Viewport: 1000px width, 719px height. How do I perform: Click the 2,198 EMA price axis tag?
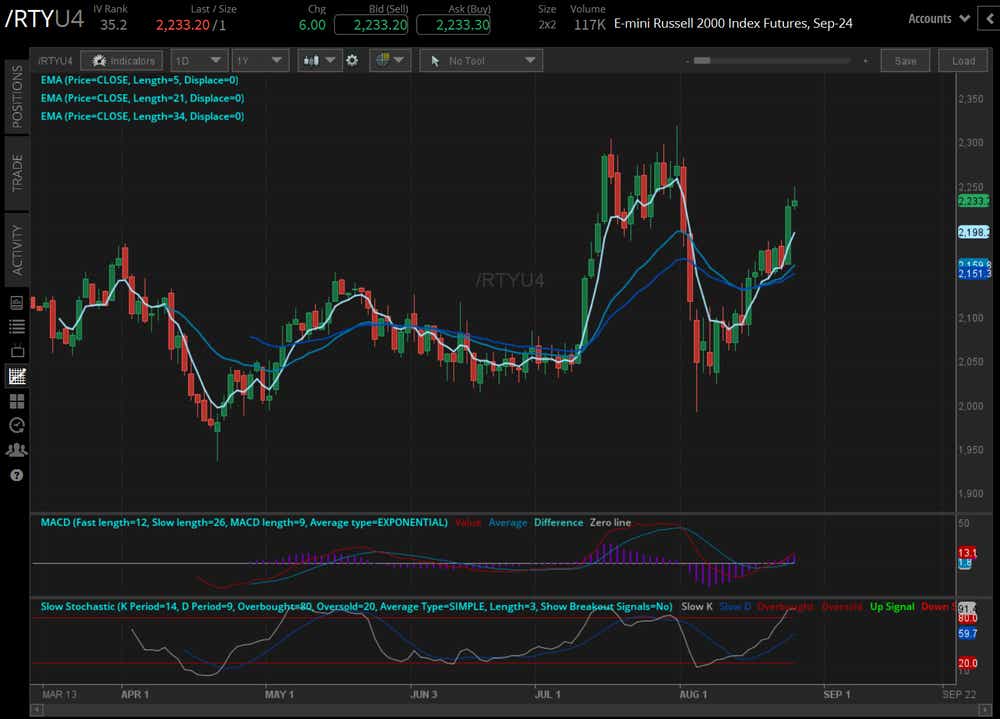coord(973,233)
